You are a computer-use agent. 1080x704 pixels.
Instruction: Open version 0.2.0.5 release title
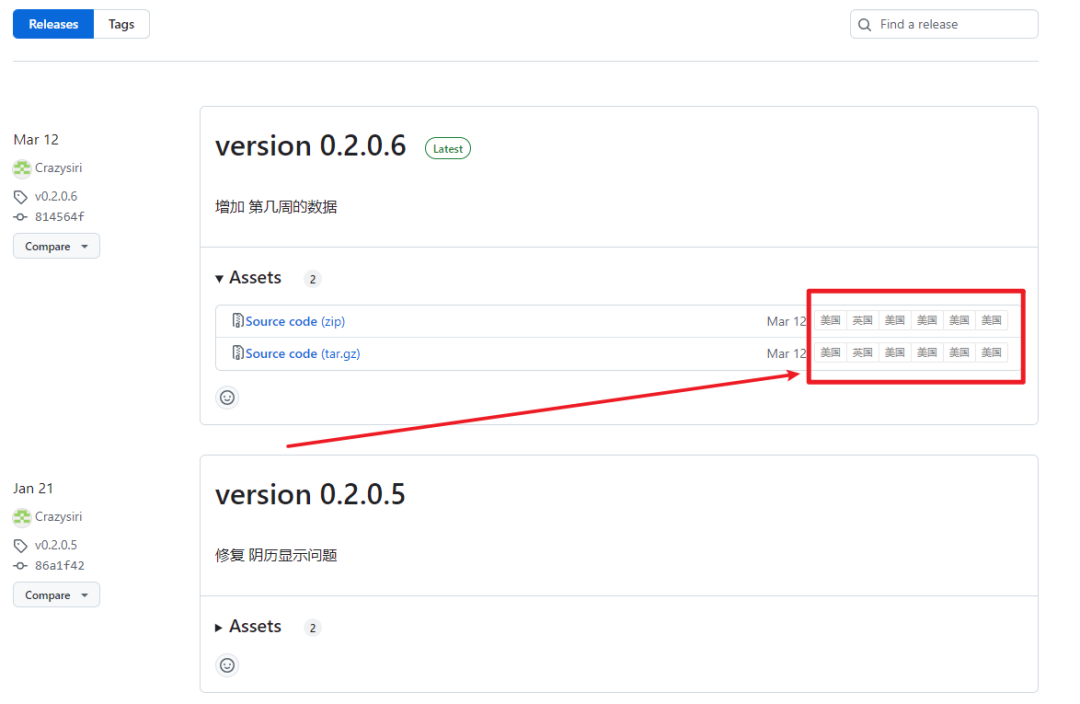pos(310,494)
